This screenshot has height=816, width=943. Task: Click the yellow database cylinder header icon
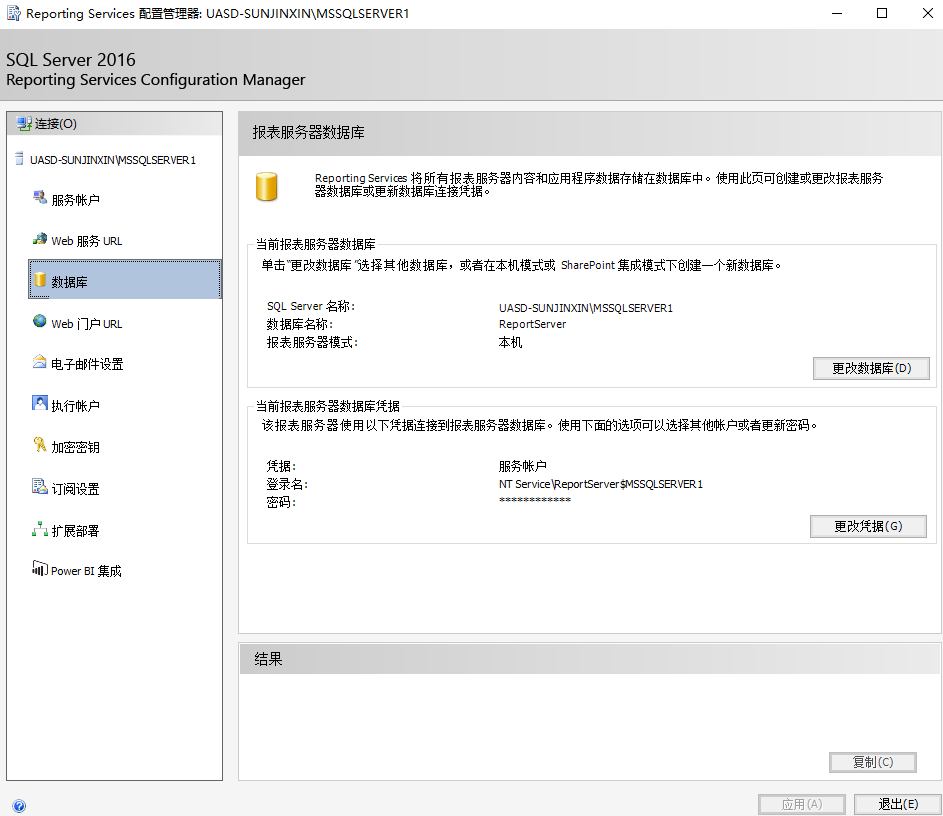(266, 184)
